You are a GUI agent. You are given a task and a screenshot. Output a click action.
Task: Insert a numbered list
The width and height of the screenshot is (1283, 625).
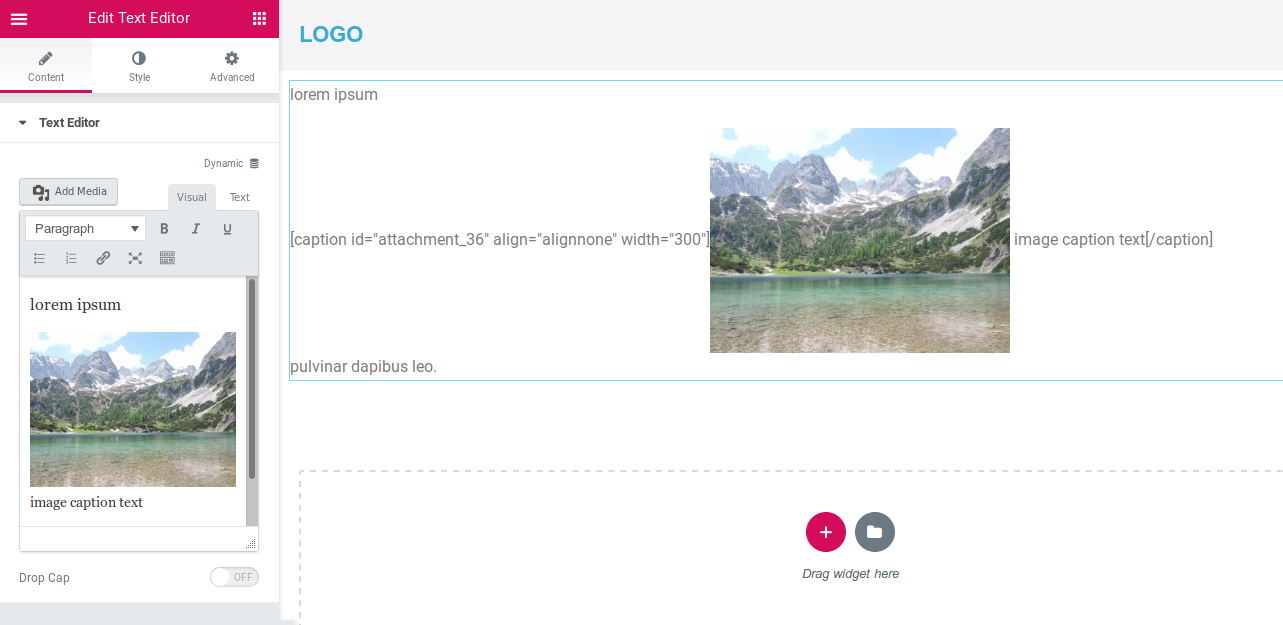click(x=70, y=257)
